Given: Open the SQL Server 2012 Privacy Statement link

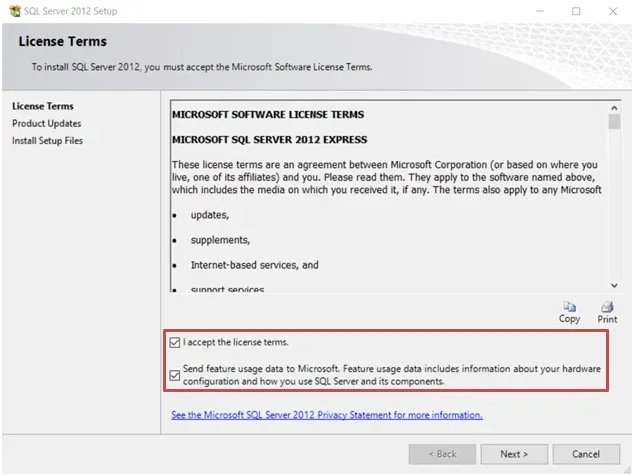Looking at the screenshot, I should [x=327, y=415].
